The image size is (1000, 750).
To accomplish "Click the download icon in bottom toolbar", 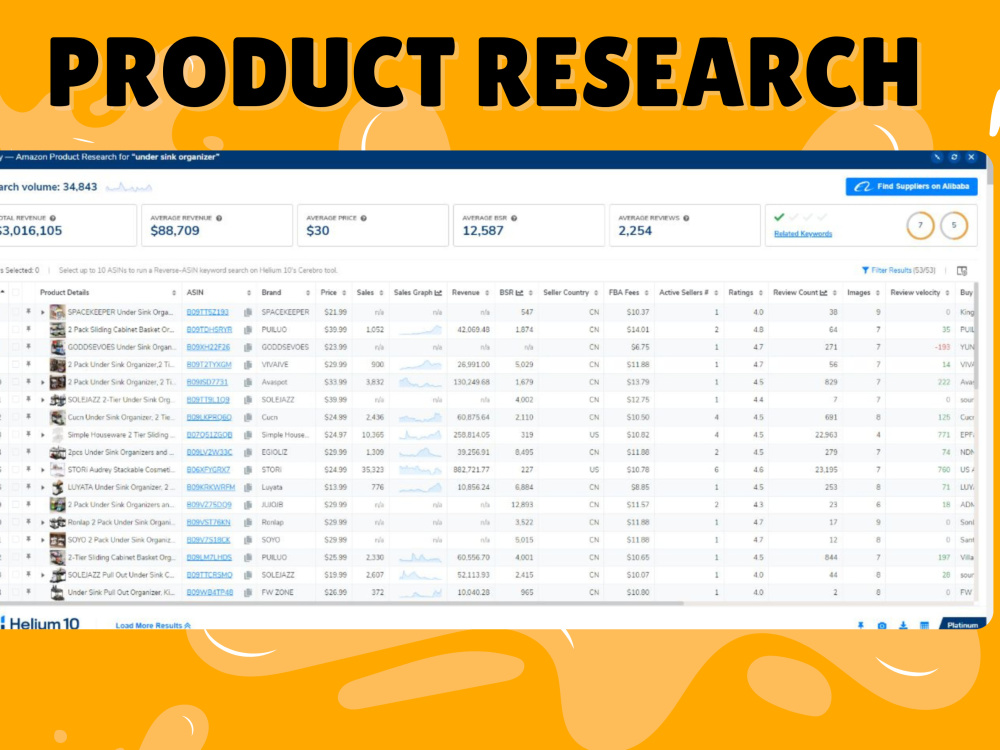I will click(x=903, y=626).
